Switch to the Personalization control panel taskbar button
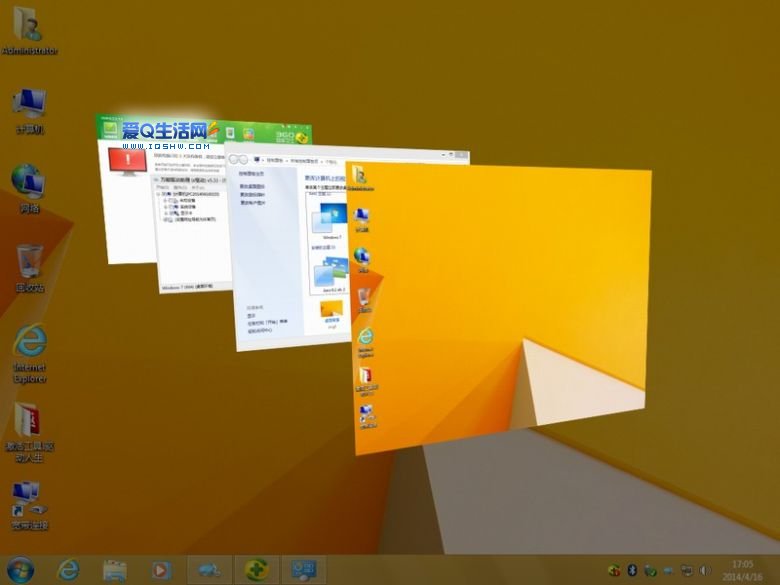The height and width of the screenshot is (585, 780). pyautogui.click(x=303, y=569)
